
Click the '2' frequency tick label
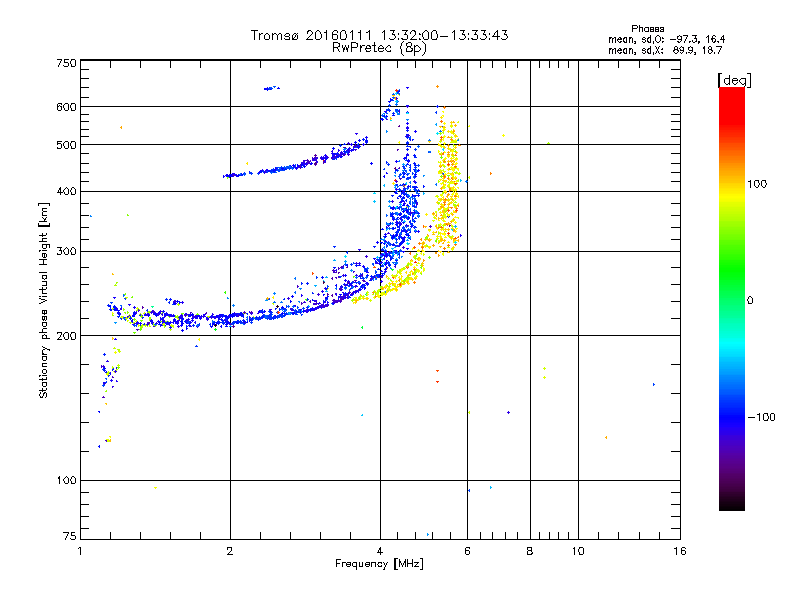pos(230,551)
